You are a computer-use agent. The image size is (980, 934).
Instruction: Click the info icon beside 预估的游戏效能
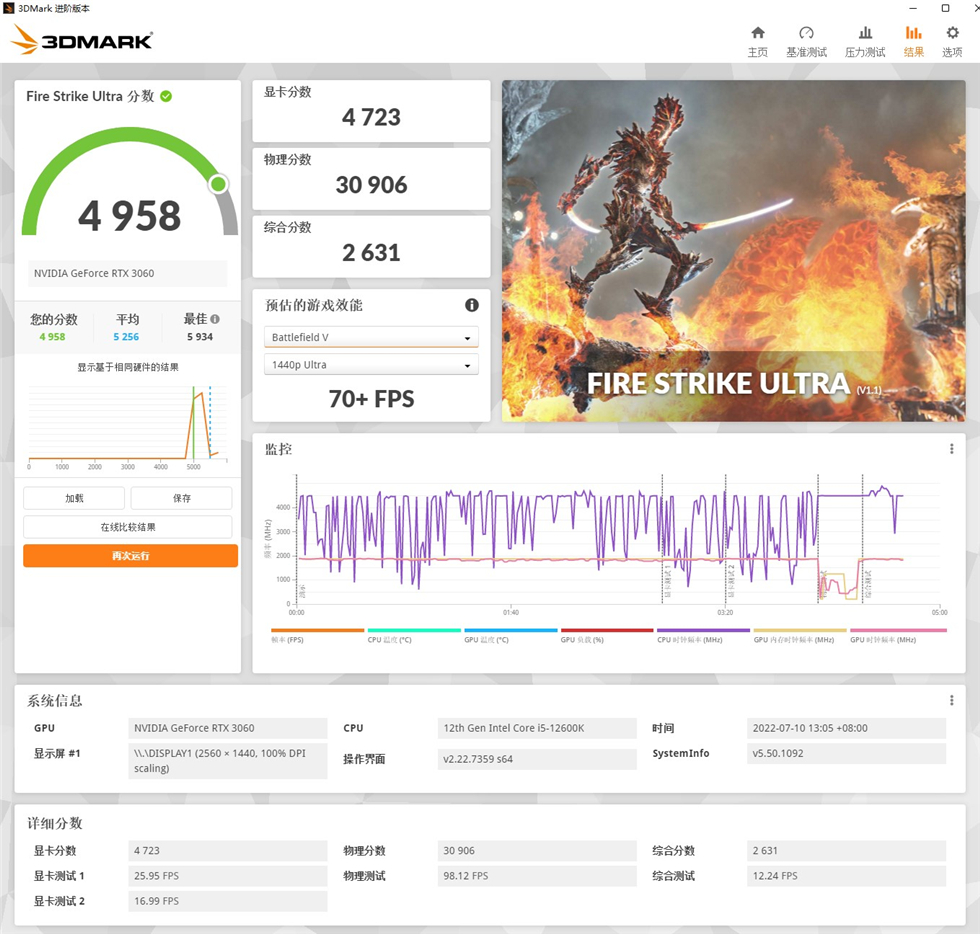tap(471, 305)
